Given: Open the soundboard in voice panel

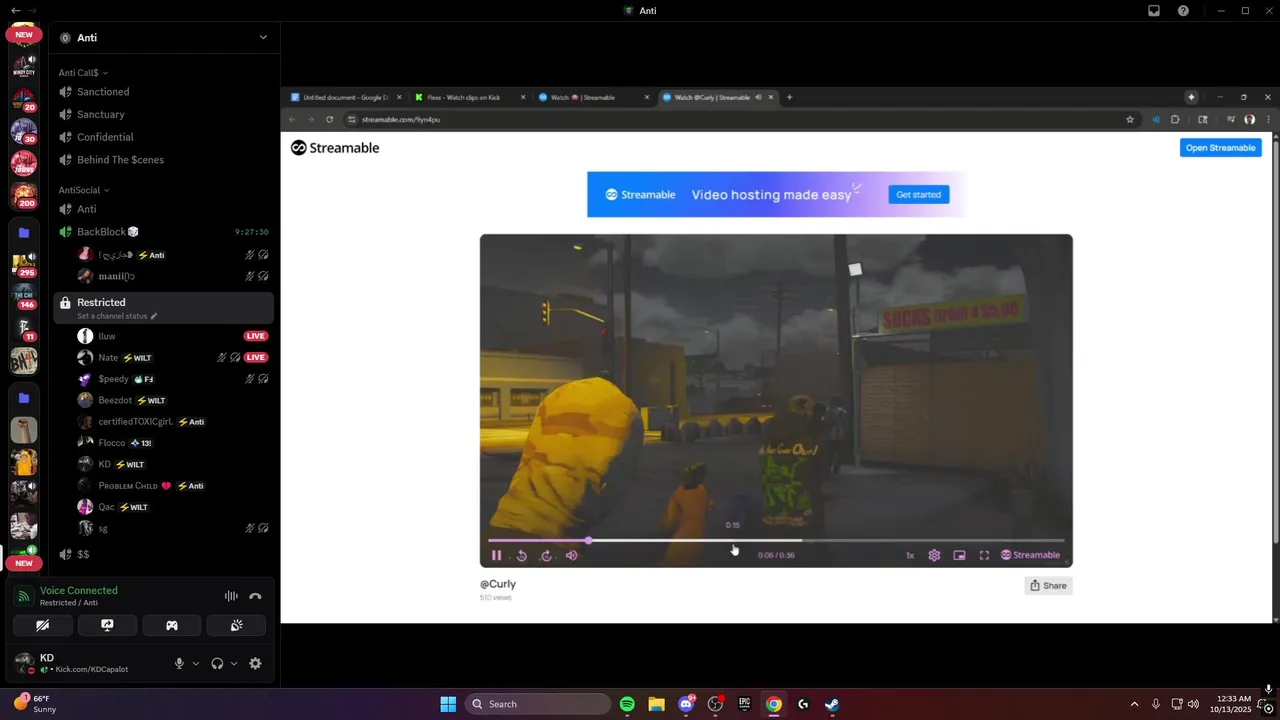Looking at the screenshot, I should (236, 625).
